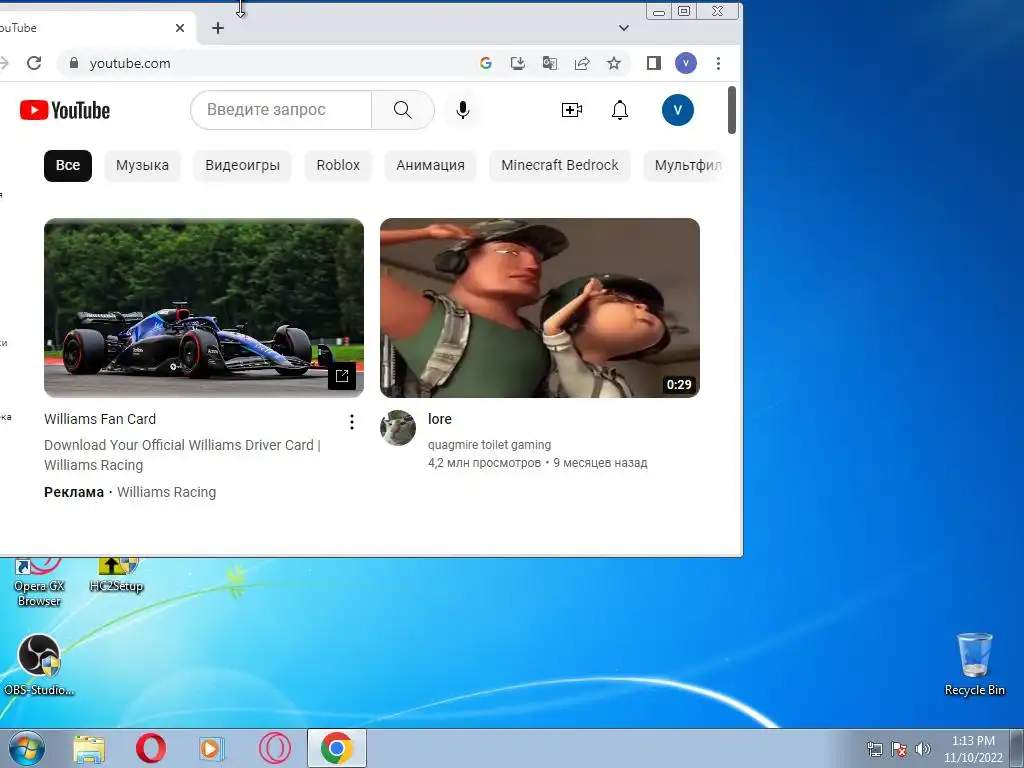Launch Opera from taskbar
Screen dimensions: 1024x768
point(150,748)
